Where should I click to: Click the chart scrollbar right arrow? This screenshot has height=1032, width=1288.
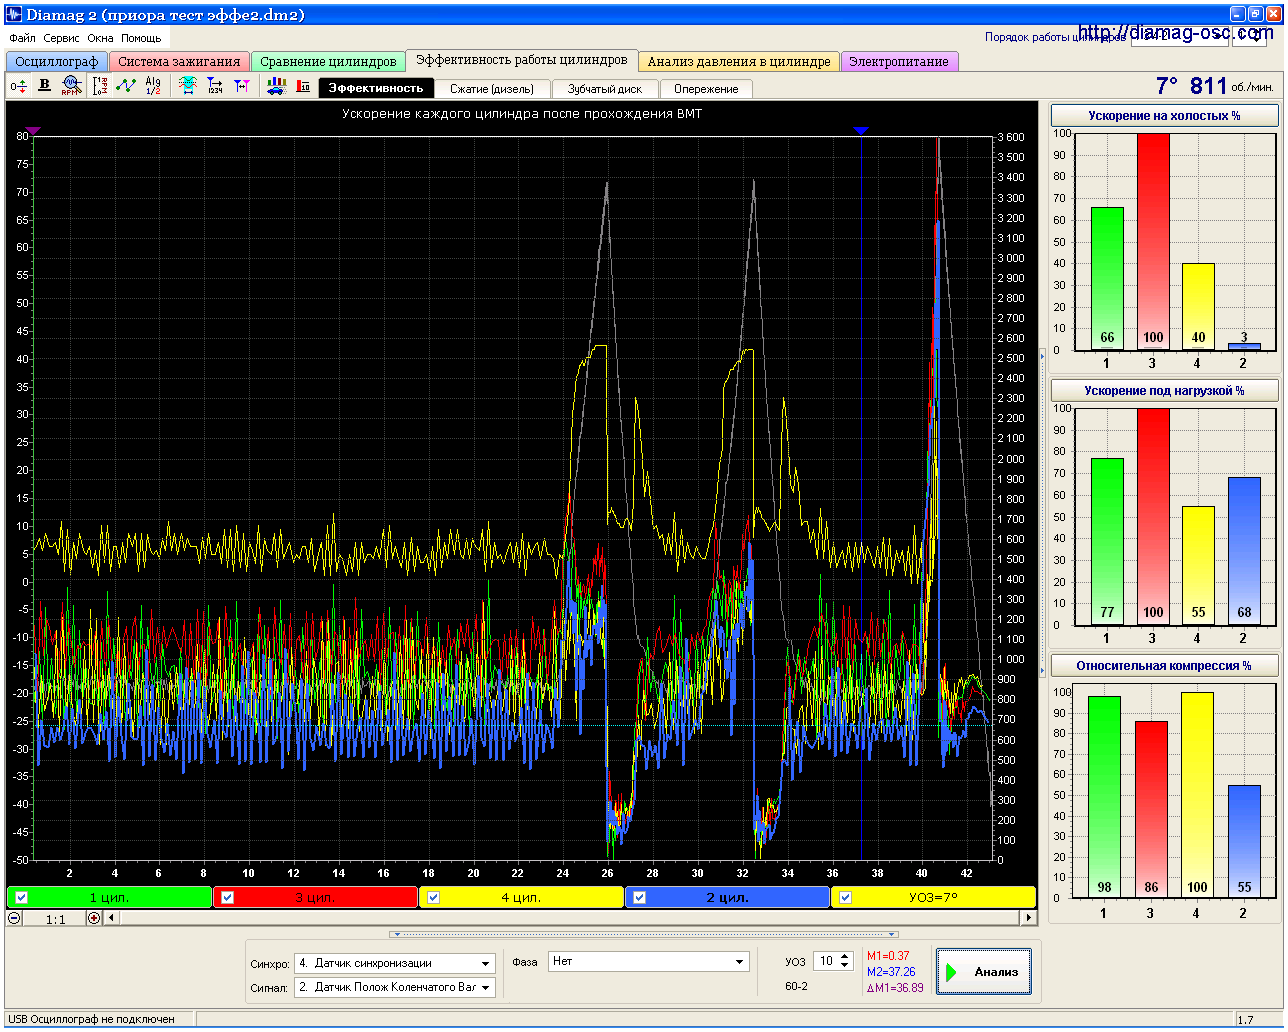point(1028,918)
